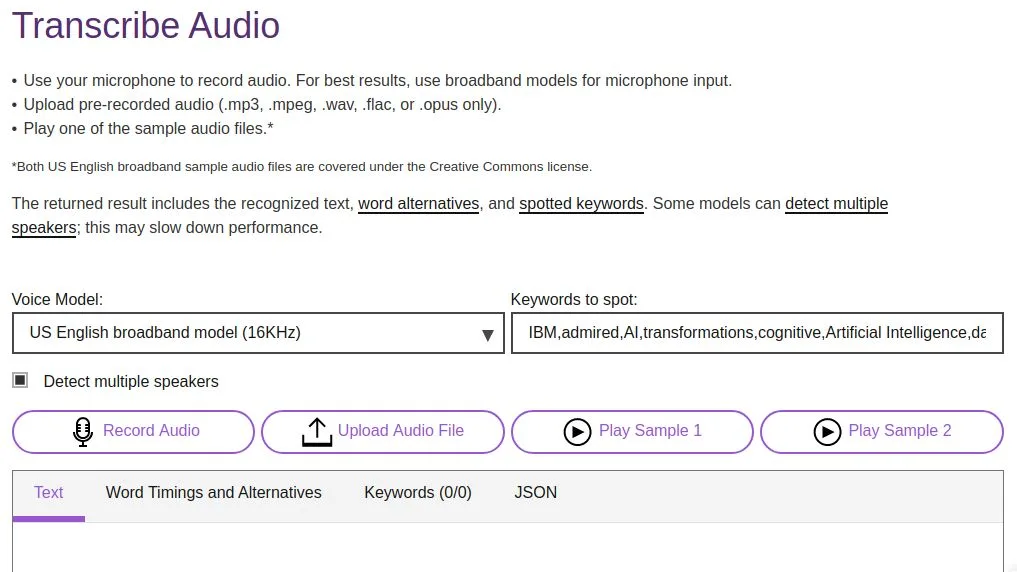Click the Keywords to spot: label
Viewport: 1017px width, 572px height.
[574, 300]
